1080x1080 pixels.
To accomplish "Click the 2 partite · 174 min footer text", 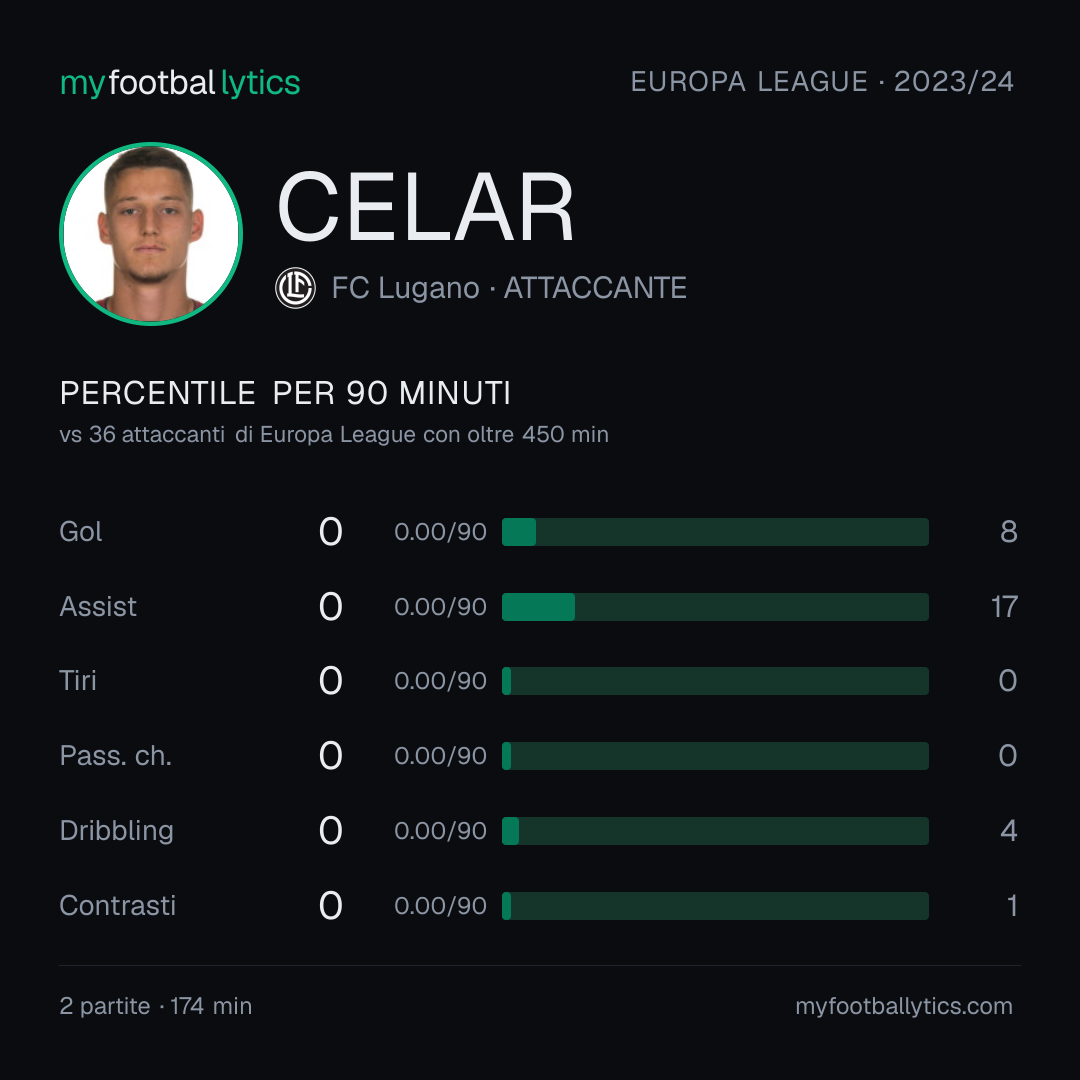I will coord(156,1006).
